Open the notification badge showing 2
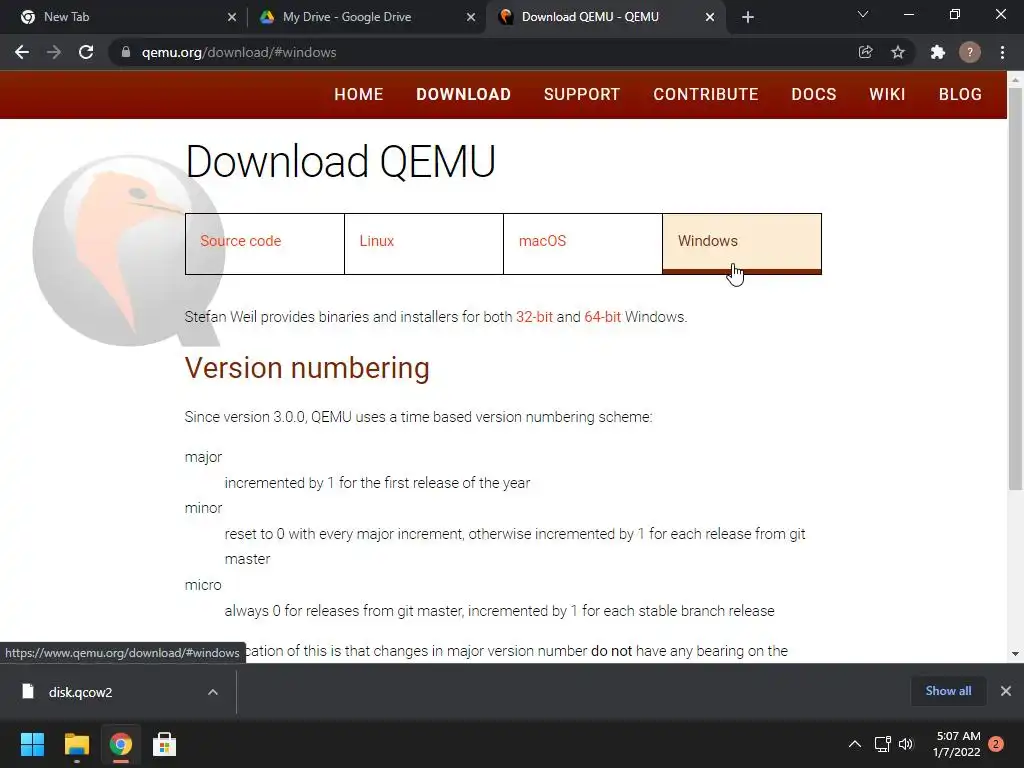The image size is (1024, 768). click(x=996, y=744)
